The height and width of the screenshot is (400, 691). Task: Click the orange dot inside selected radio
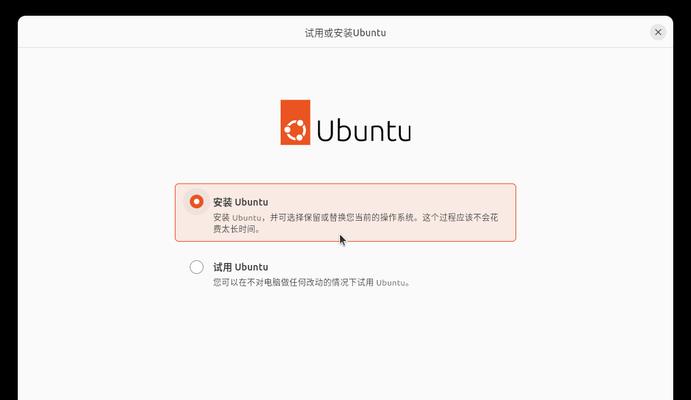click(197, 202)
